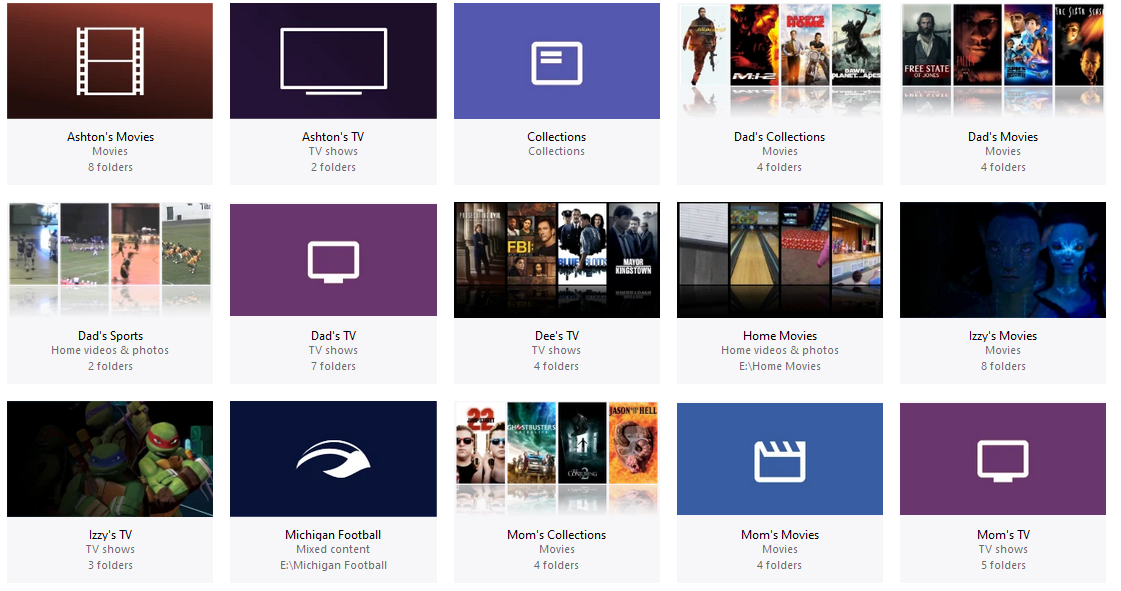
Task: Click 'TV shows' under Dad's TV
Action: (x=333, y=350)
